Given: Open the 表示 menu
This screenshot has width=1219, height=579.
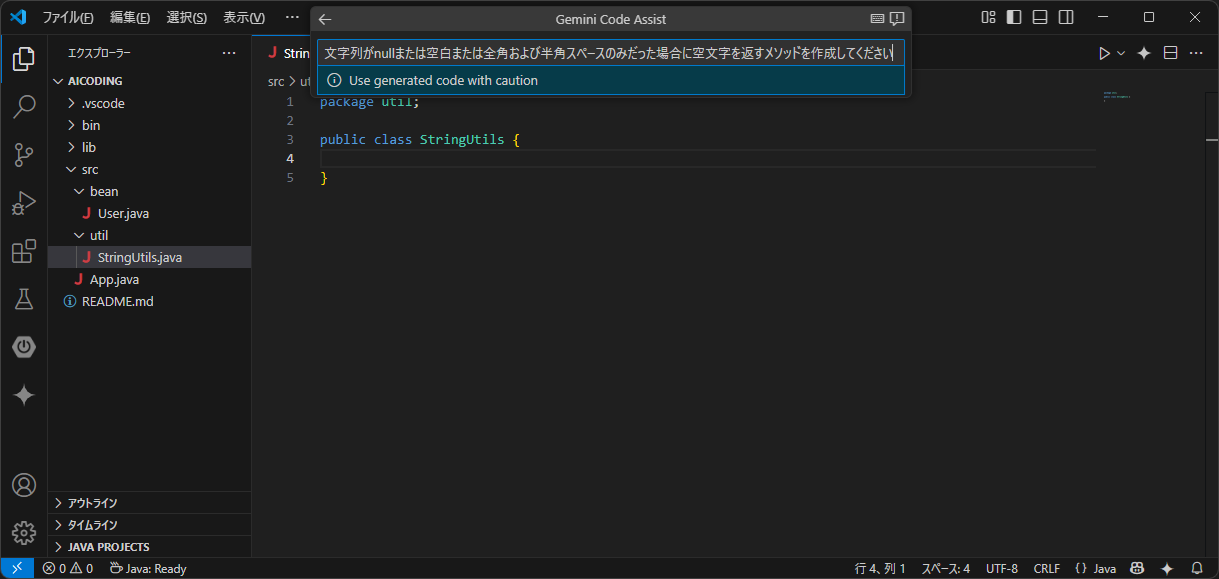Looking at the screenshot, I should click(x=245, y=17).
